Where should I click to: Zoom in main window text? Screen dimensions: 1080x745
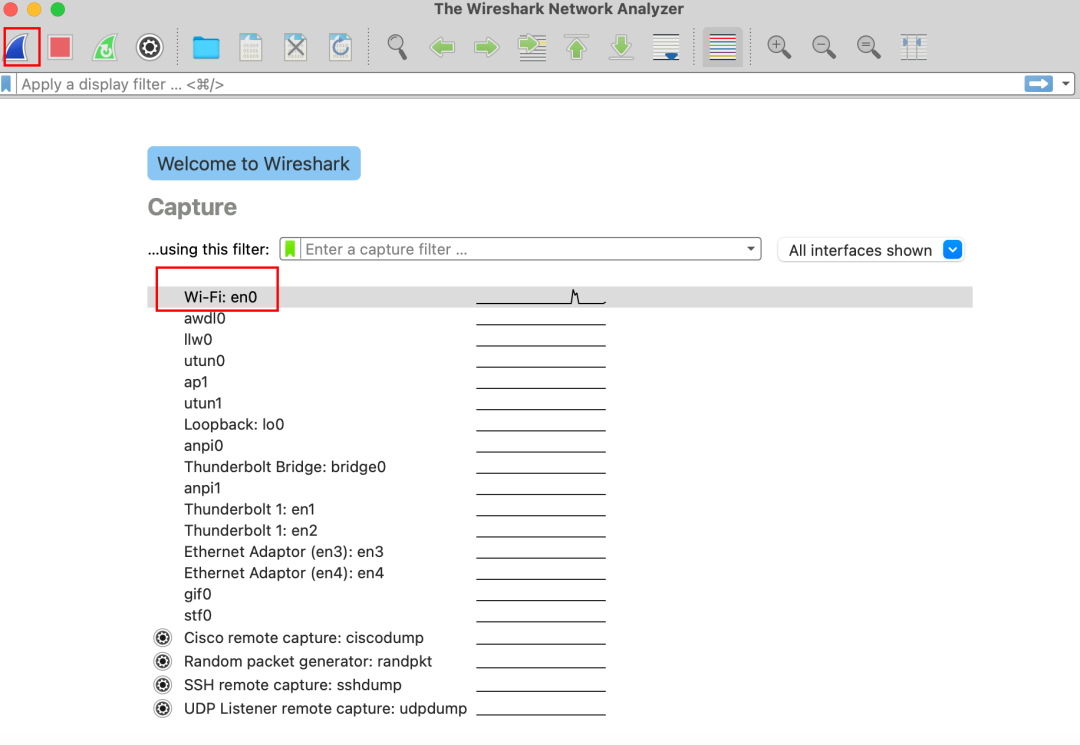tap(779, 48)
